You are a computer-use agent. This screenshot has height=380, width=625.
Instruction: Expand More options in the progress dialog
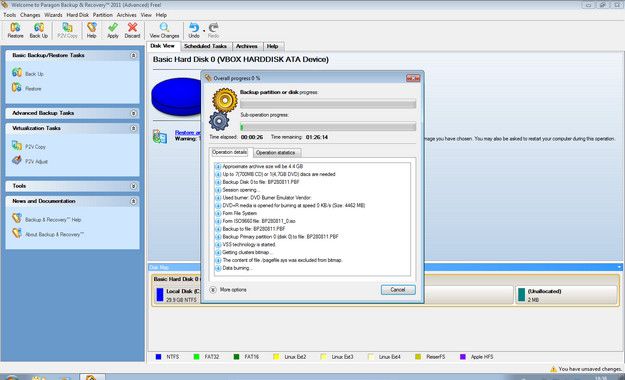(x=213, y=290)
